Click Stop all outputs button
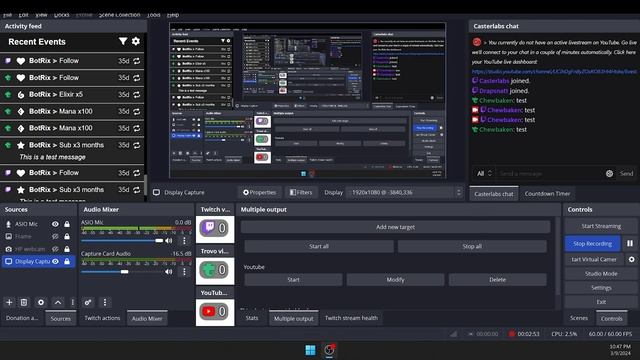The height and width of the screenshot is (360, 640). click(472, 246)
